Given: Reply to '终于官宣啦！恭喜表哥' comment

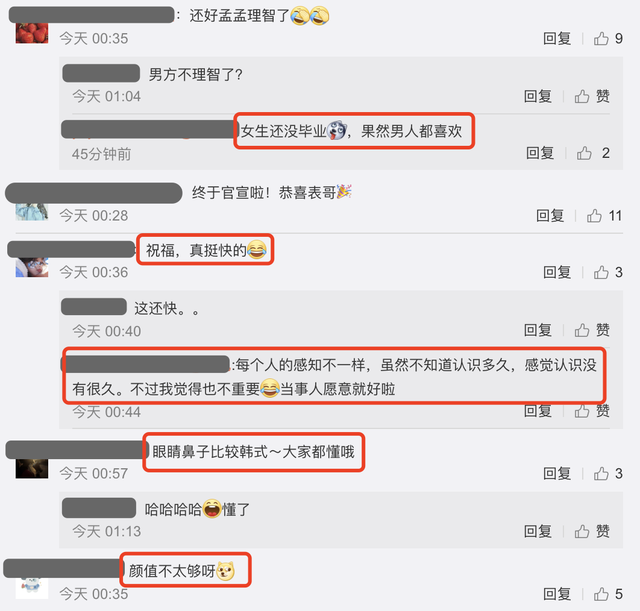Looking at the screenshot, I should click(550, 216).
